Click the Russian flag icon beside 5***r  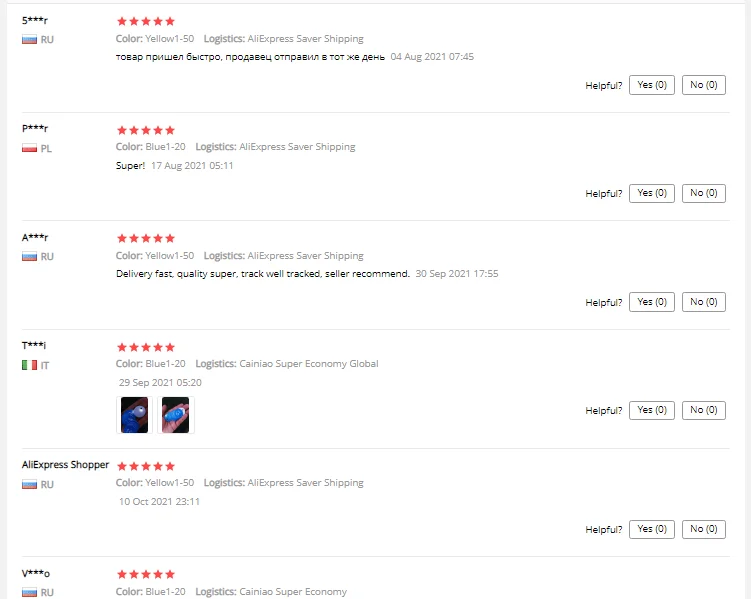[29, 40]
